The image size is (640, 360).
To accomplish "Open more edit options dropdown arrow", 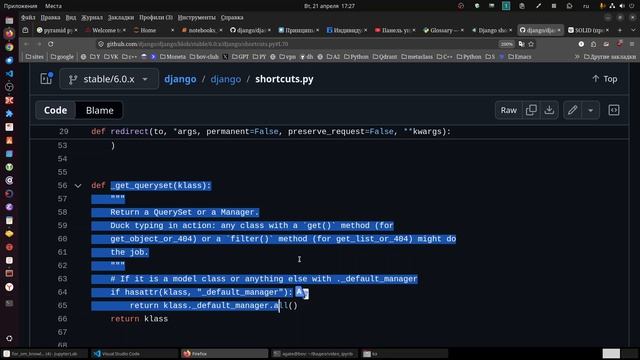I will [590, 110].
